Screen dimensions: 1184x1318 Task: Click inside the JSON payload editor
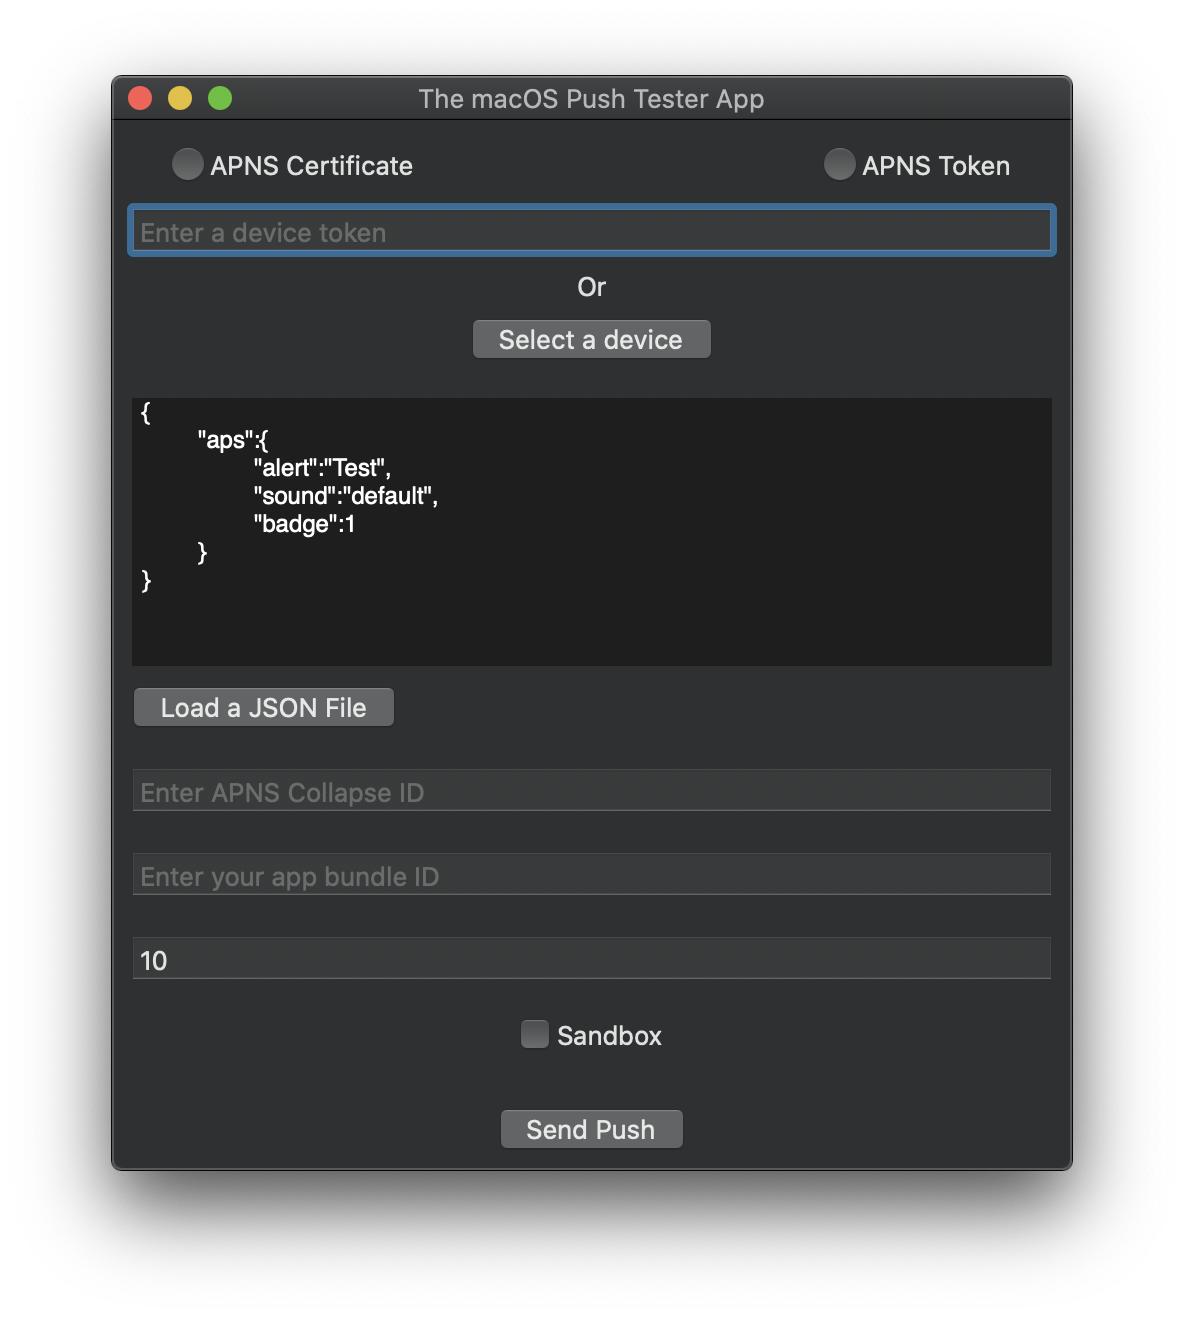click(592, 531)
